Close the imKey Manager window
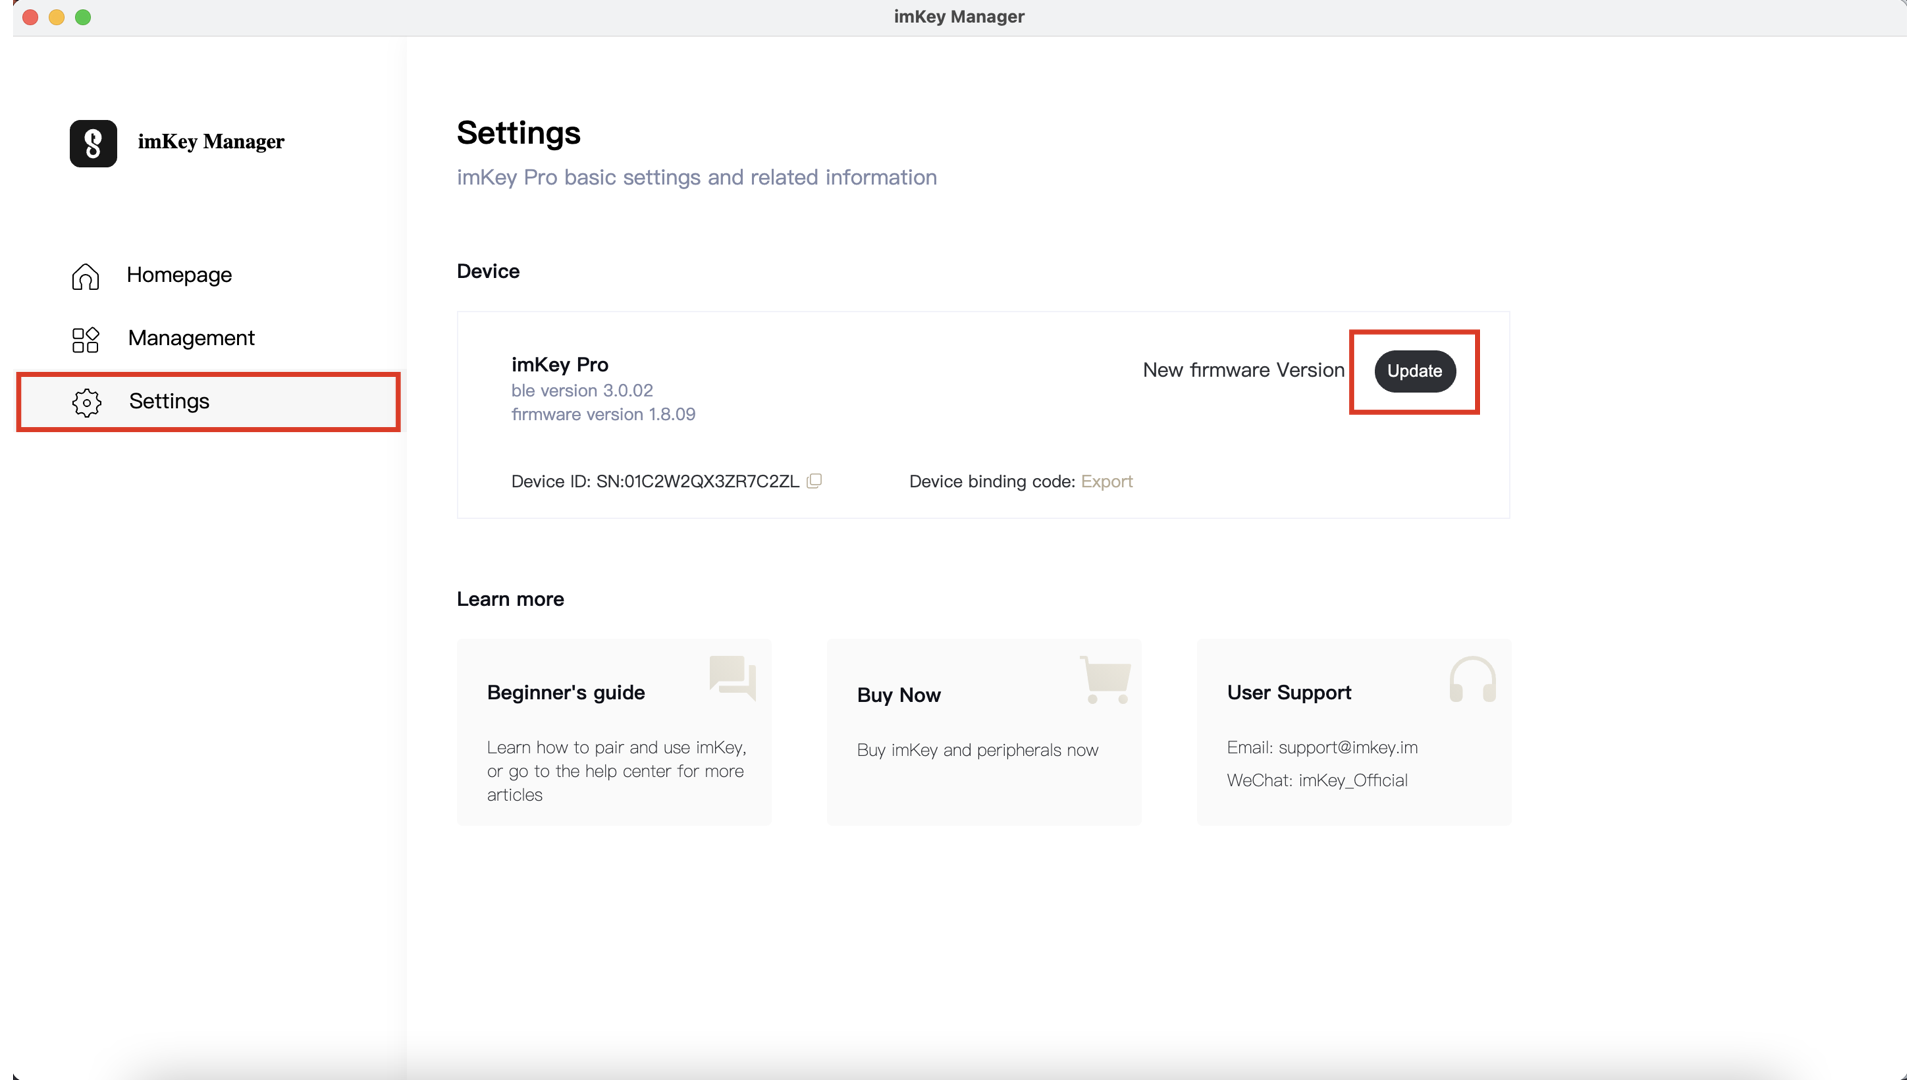This screenshot has width=1920, height=1080. [x=30, y=17]
